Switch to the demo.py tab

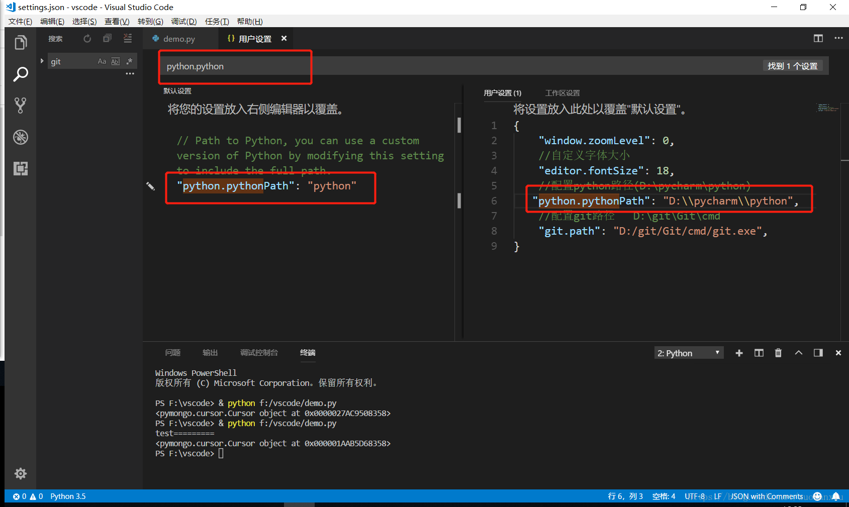point(179,39)
